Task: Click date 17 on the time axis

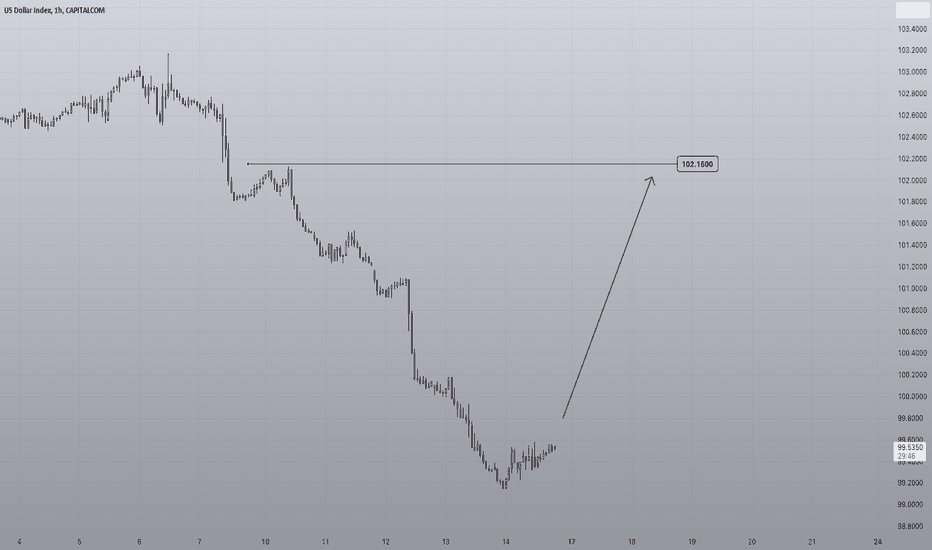Action: [571, 542]
